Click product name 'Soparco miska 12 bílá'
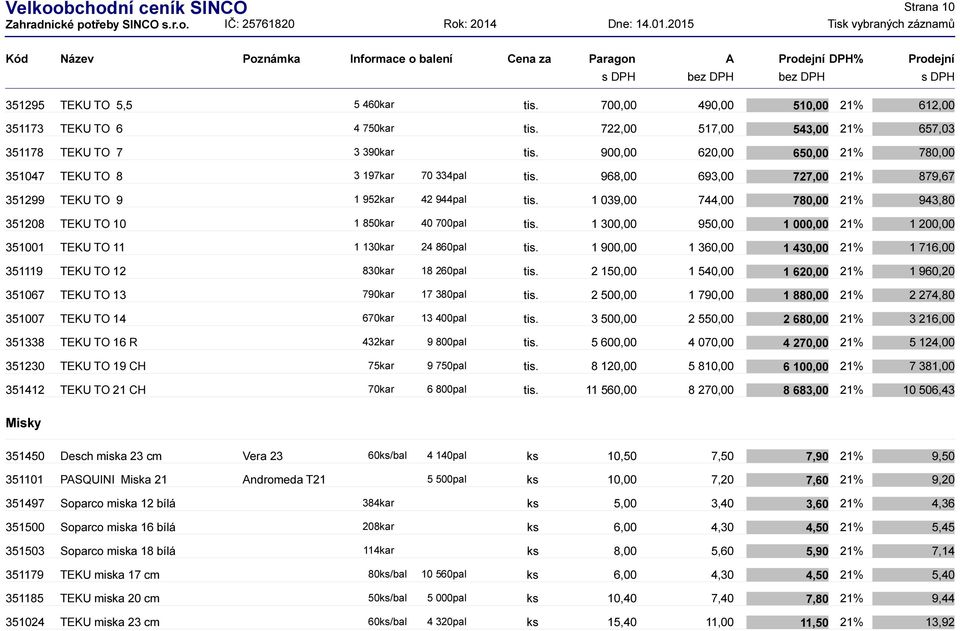 pyautogui.click(x=118, y=504)
